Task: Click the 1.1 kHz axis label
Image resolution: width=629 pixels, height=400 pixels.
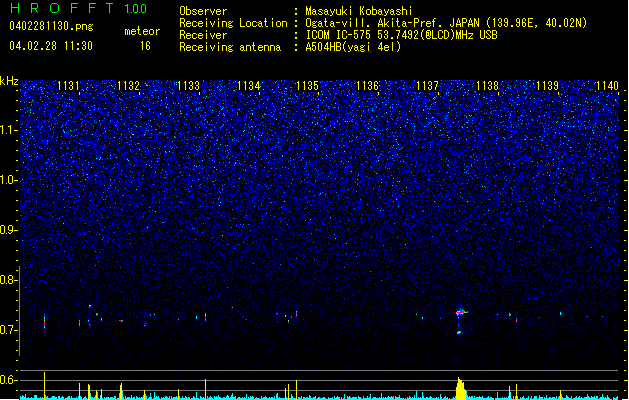Action: (x=9, y=130)
